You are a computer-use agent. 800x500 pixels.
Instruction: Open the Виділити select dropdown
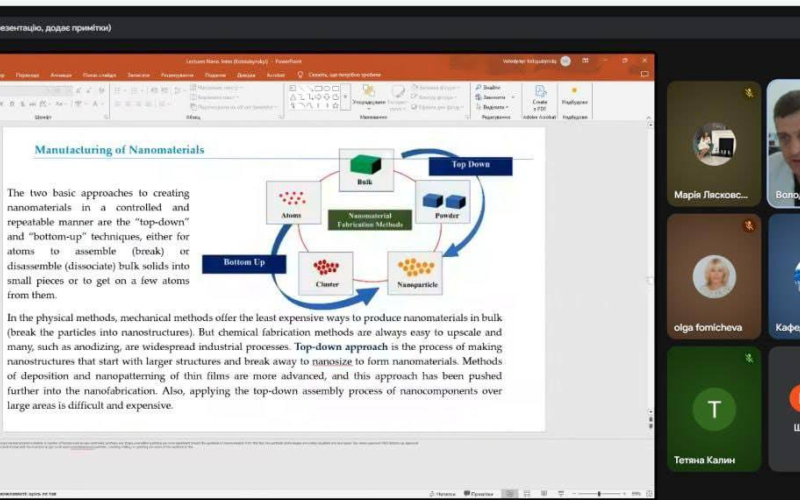492,107
